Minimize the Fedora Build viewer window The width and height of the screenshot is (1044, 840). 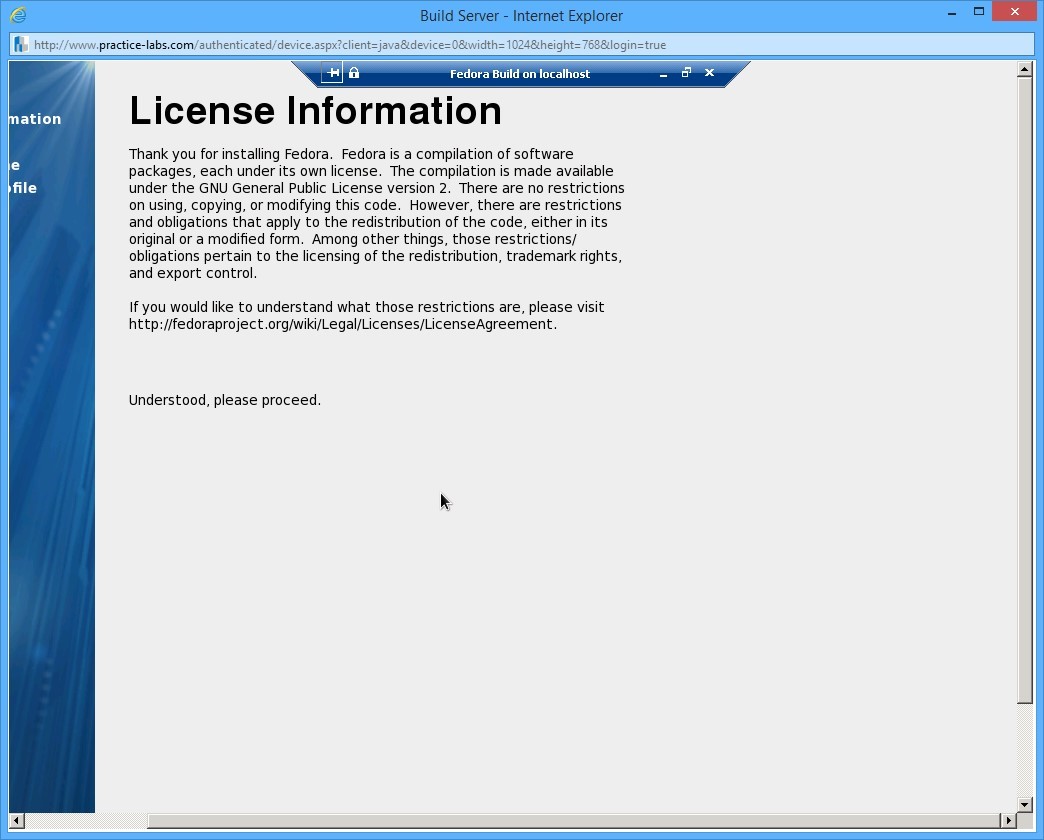coord(663,73)
